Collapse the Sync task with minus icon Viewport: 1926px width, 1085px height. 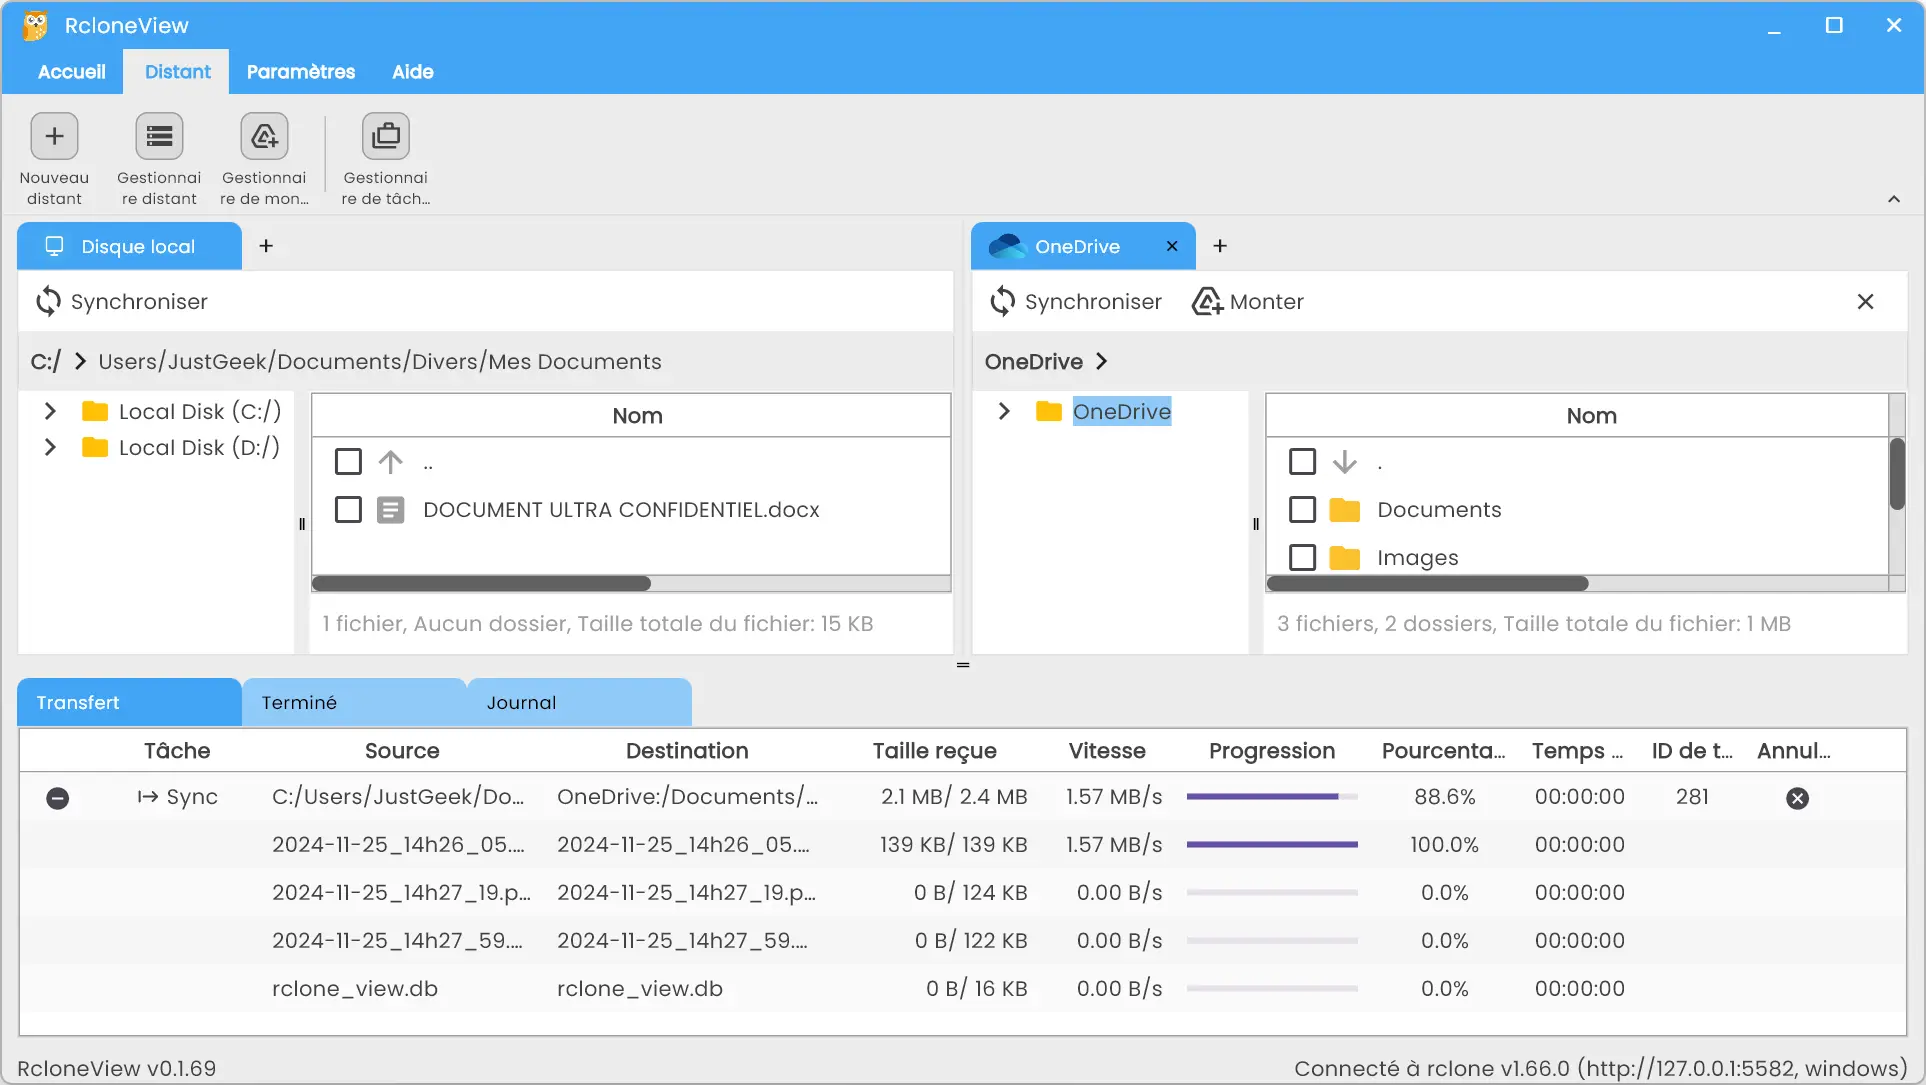58,798
